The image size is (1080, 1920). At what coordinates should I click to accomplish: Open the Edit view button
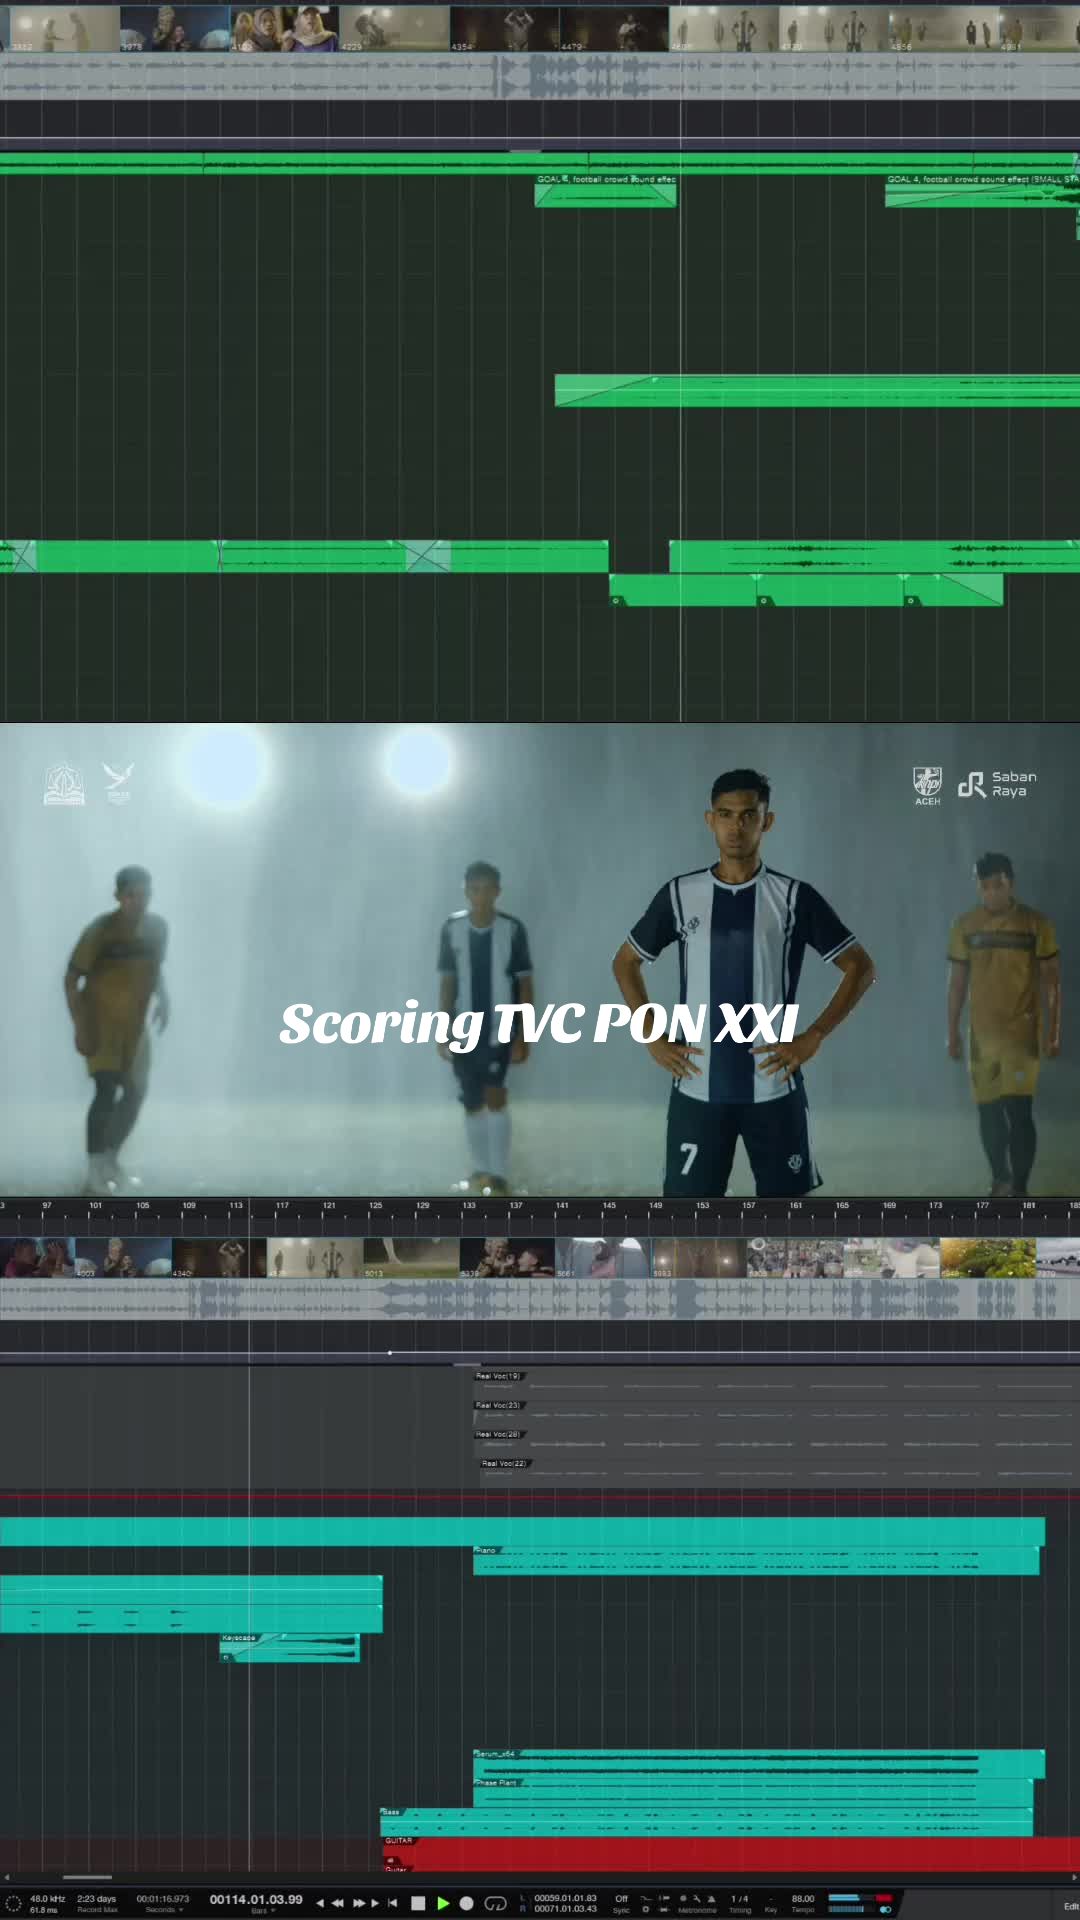coord(1070,1906)
